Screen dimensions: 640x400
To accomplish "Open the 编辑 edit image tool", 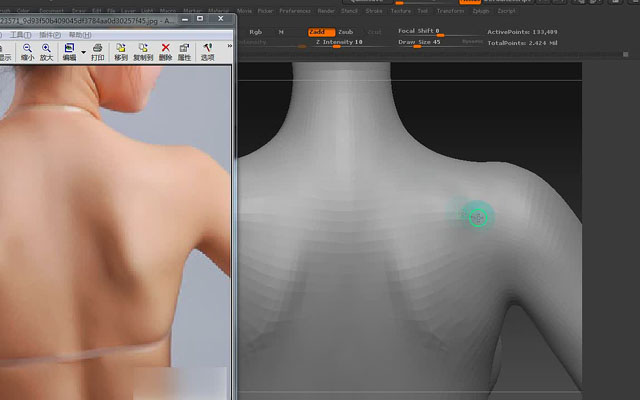I will pos(69,52).
